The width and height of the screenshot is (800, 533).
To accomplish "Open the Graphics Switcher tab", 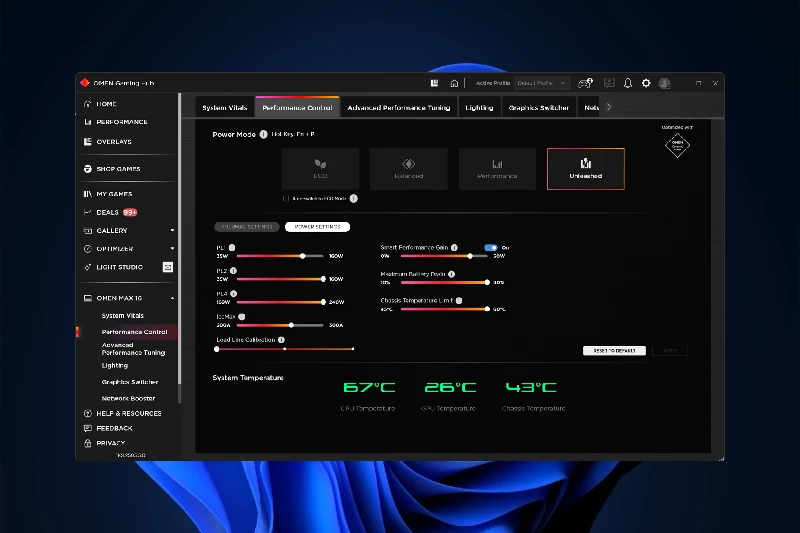I will [538, 107].
